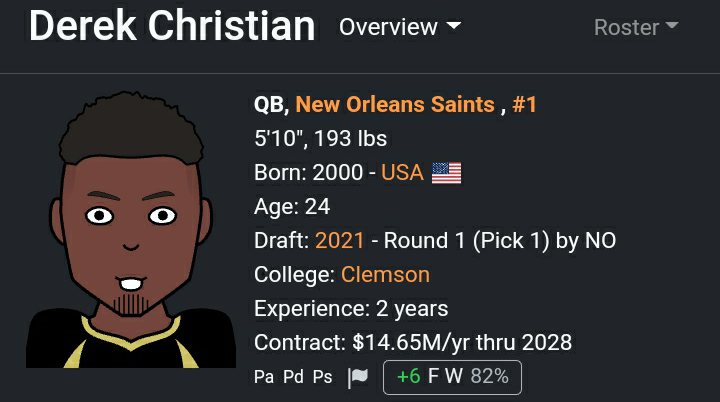Image resolution: width=720 pixels, height=402 pixels.
Task: Open the Overview dropdown menu
Action: click(399, 27)
